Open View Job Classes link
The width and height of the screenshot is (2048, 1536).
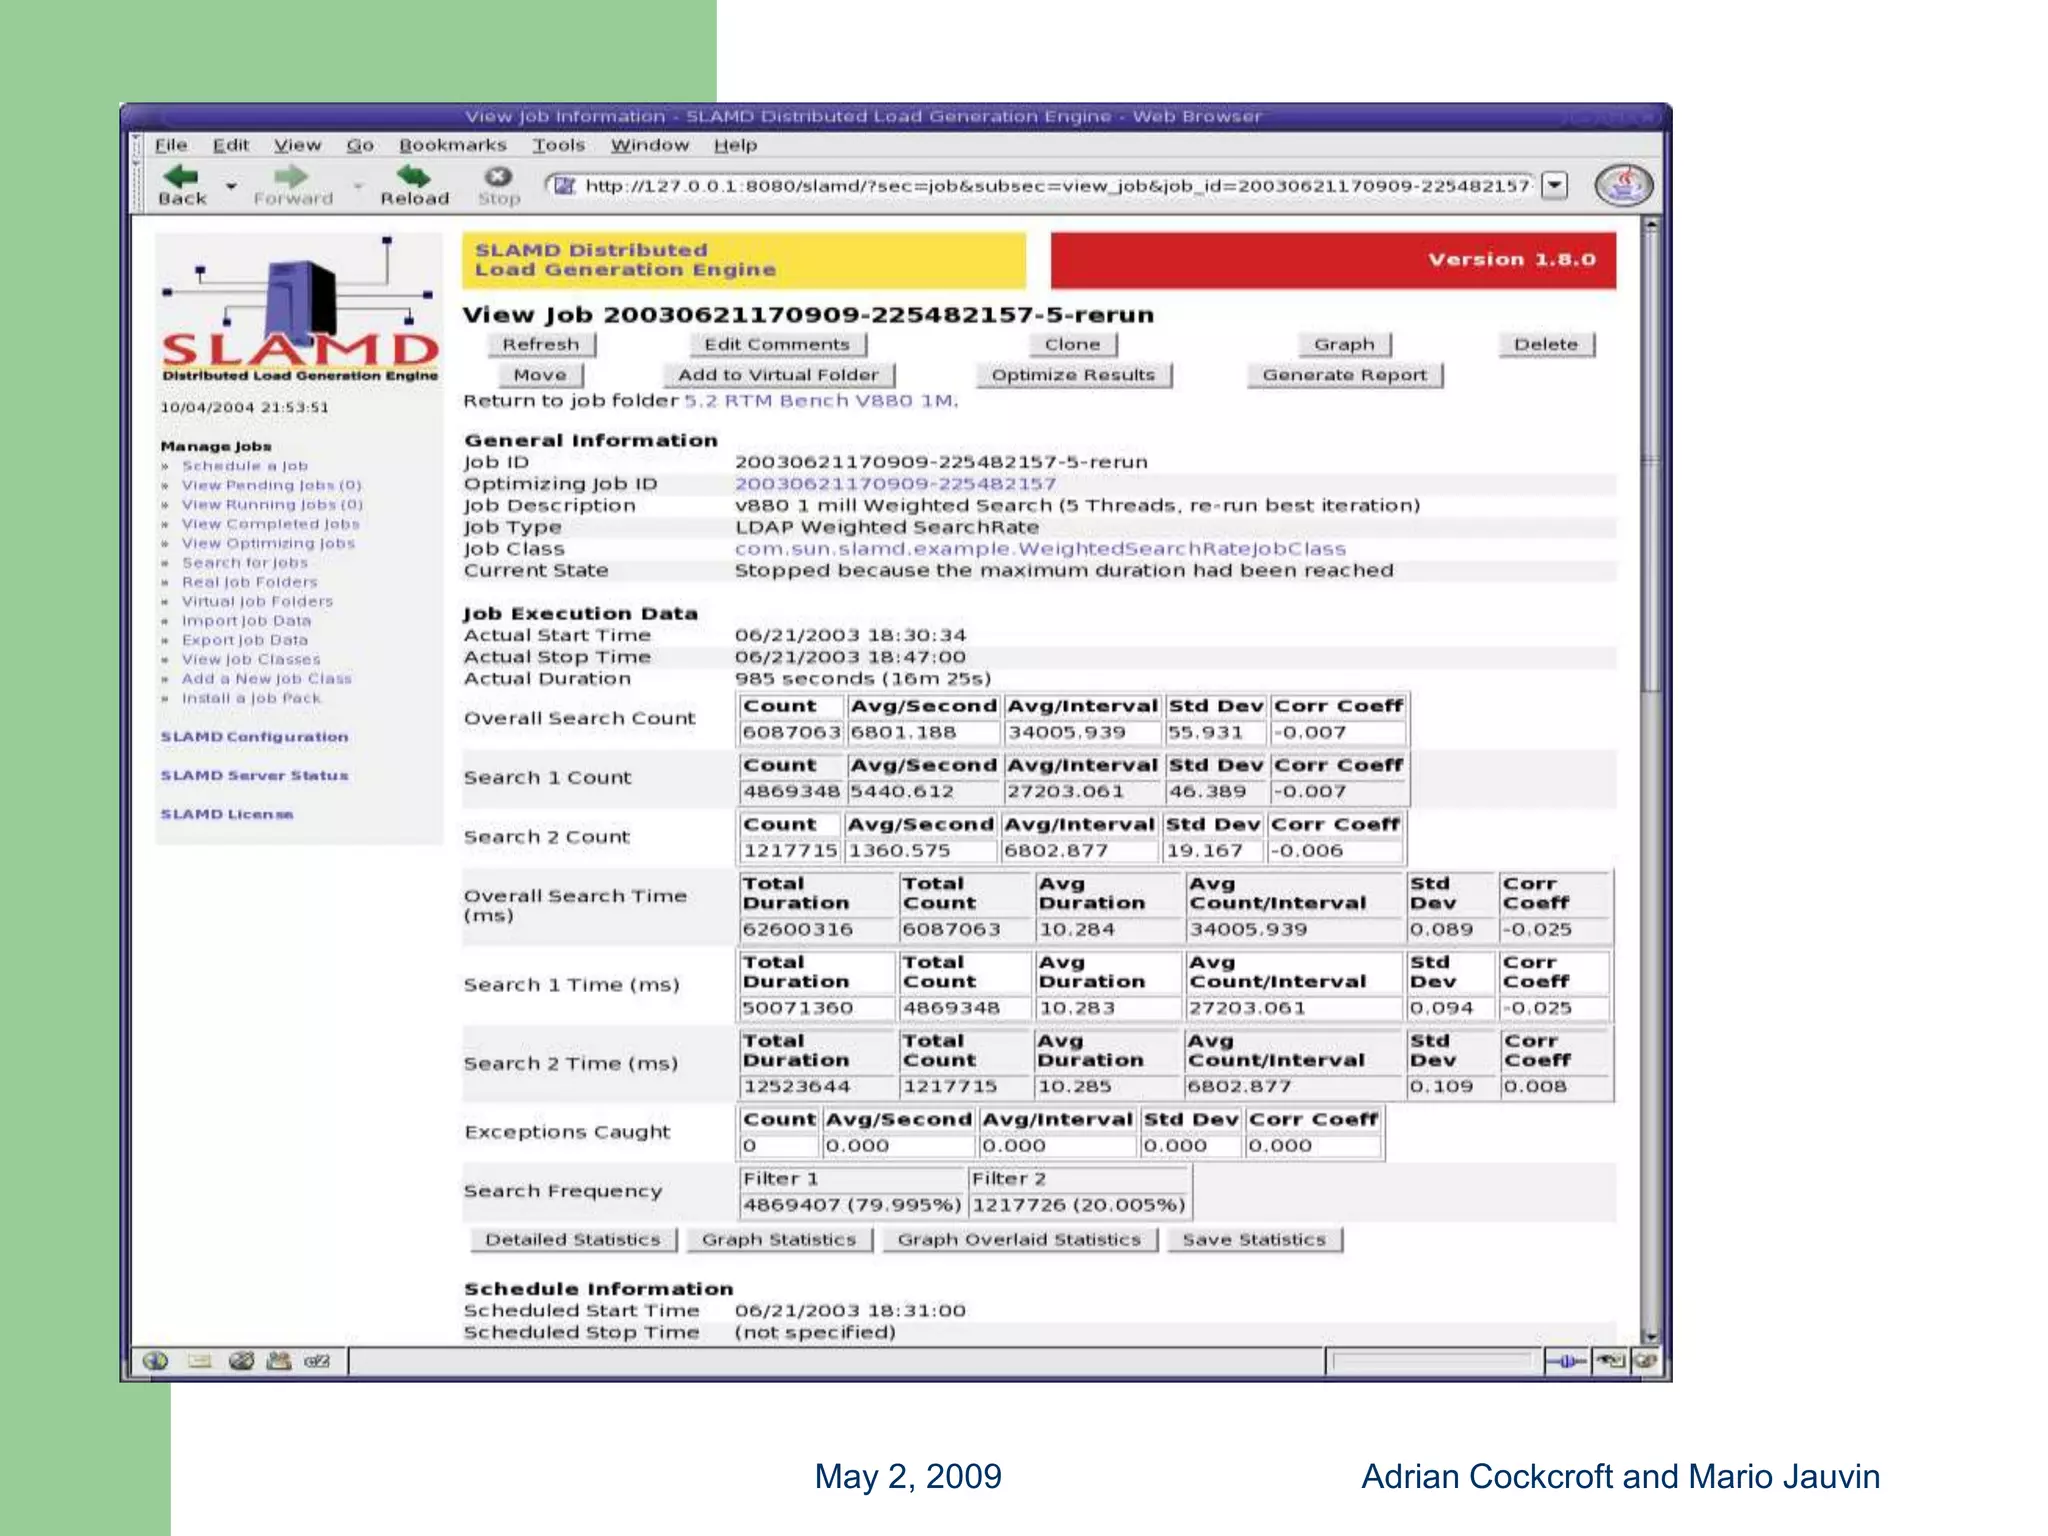(251, 660)
